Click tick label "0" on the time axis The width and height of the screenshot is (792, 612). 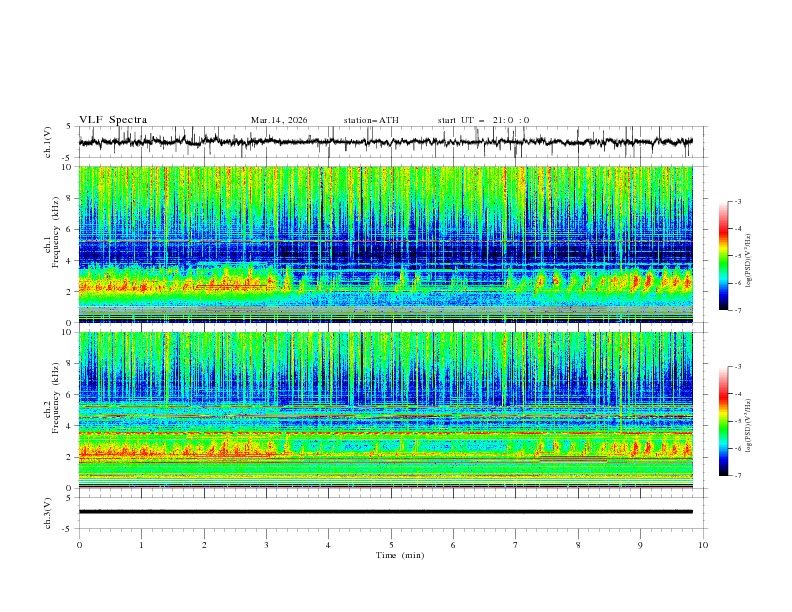click(79, 545)
